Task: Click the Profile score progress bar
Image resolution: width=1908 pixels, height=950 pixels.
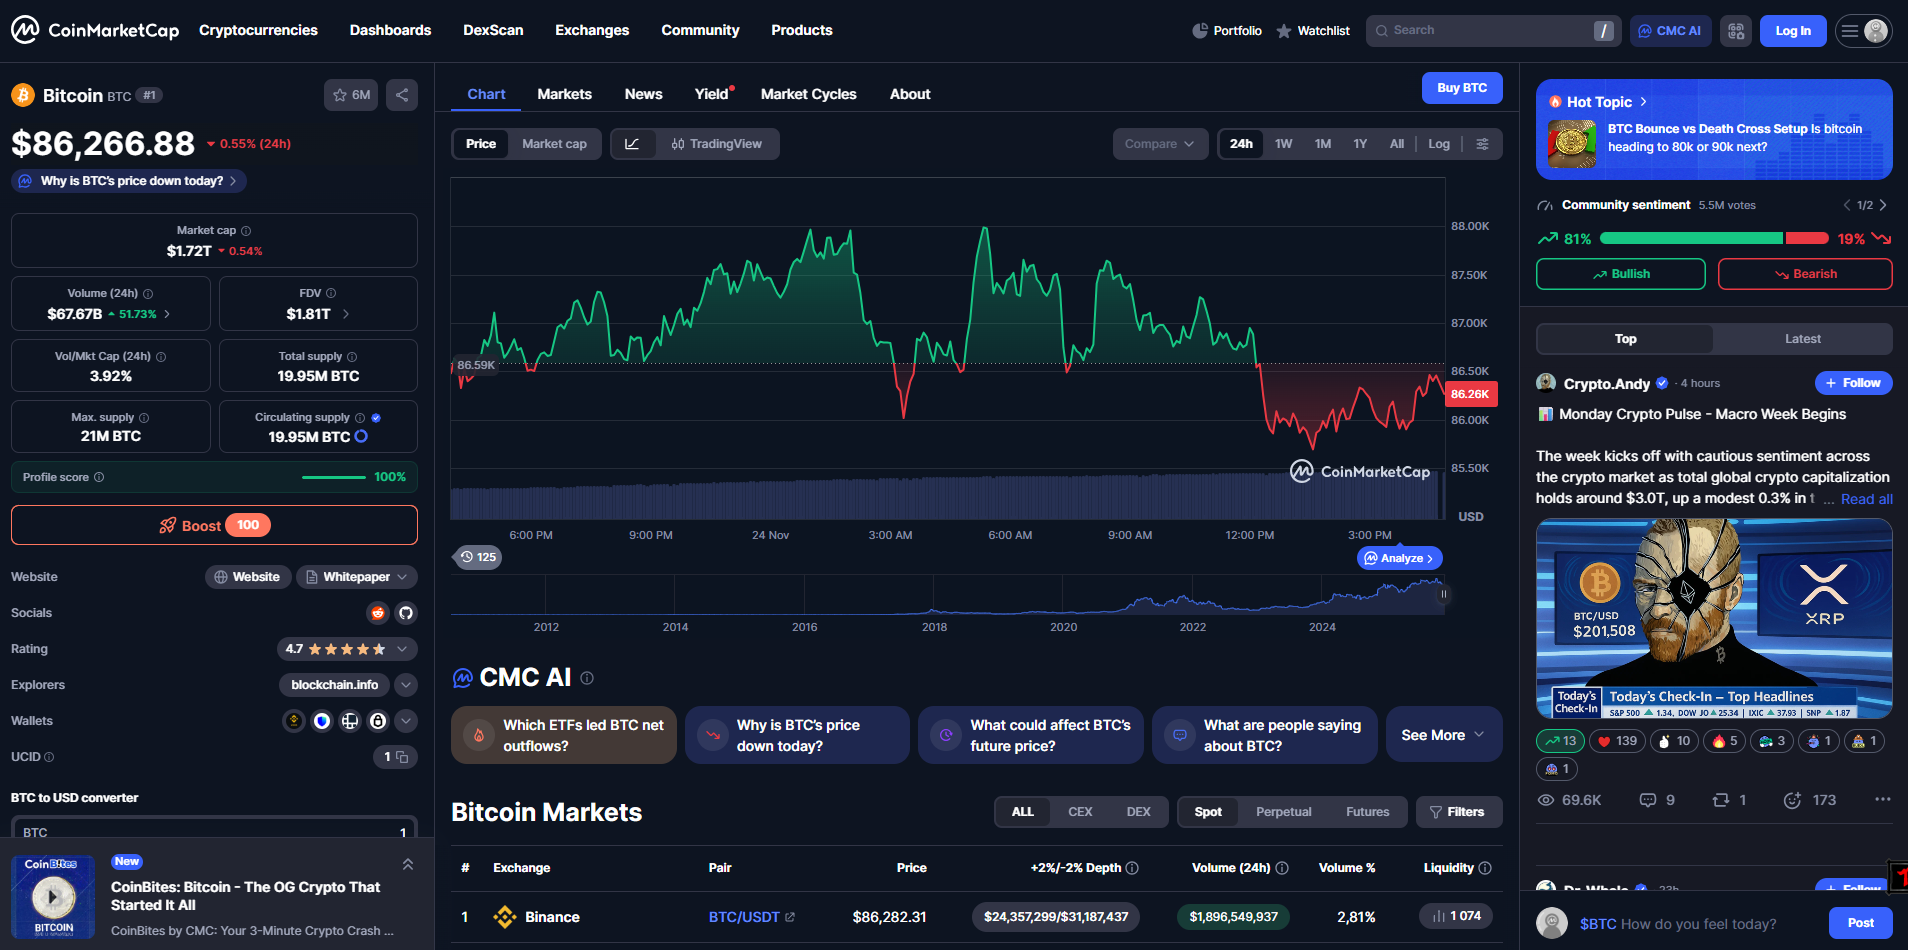Action: [334, 477]
